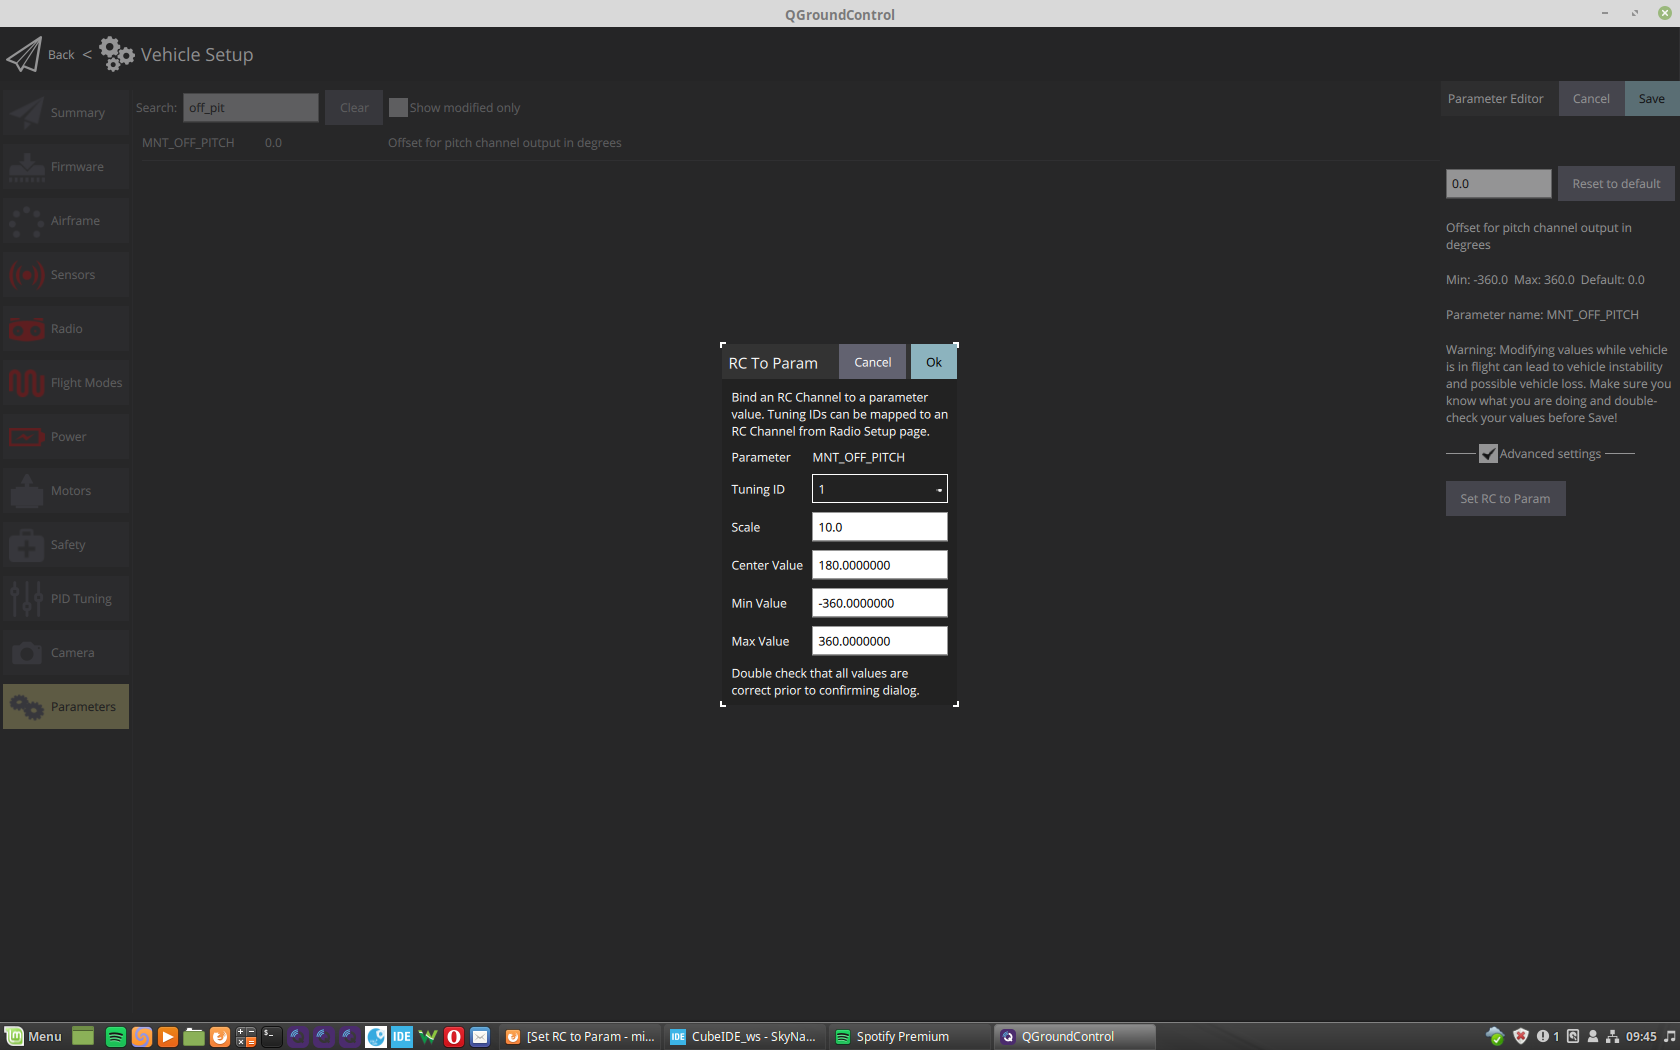The width and height of the screenshot is (1680, 1050).
Task: Open the PID Tuning page
Action: (66, 598)
